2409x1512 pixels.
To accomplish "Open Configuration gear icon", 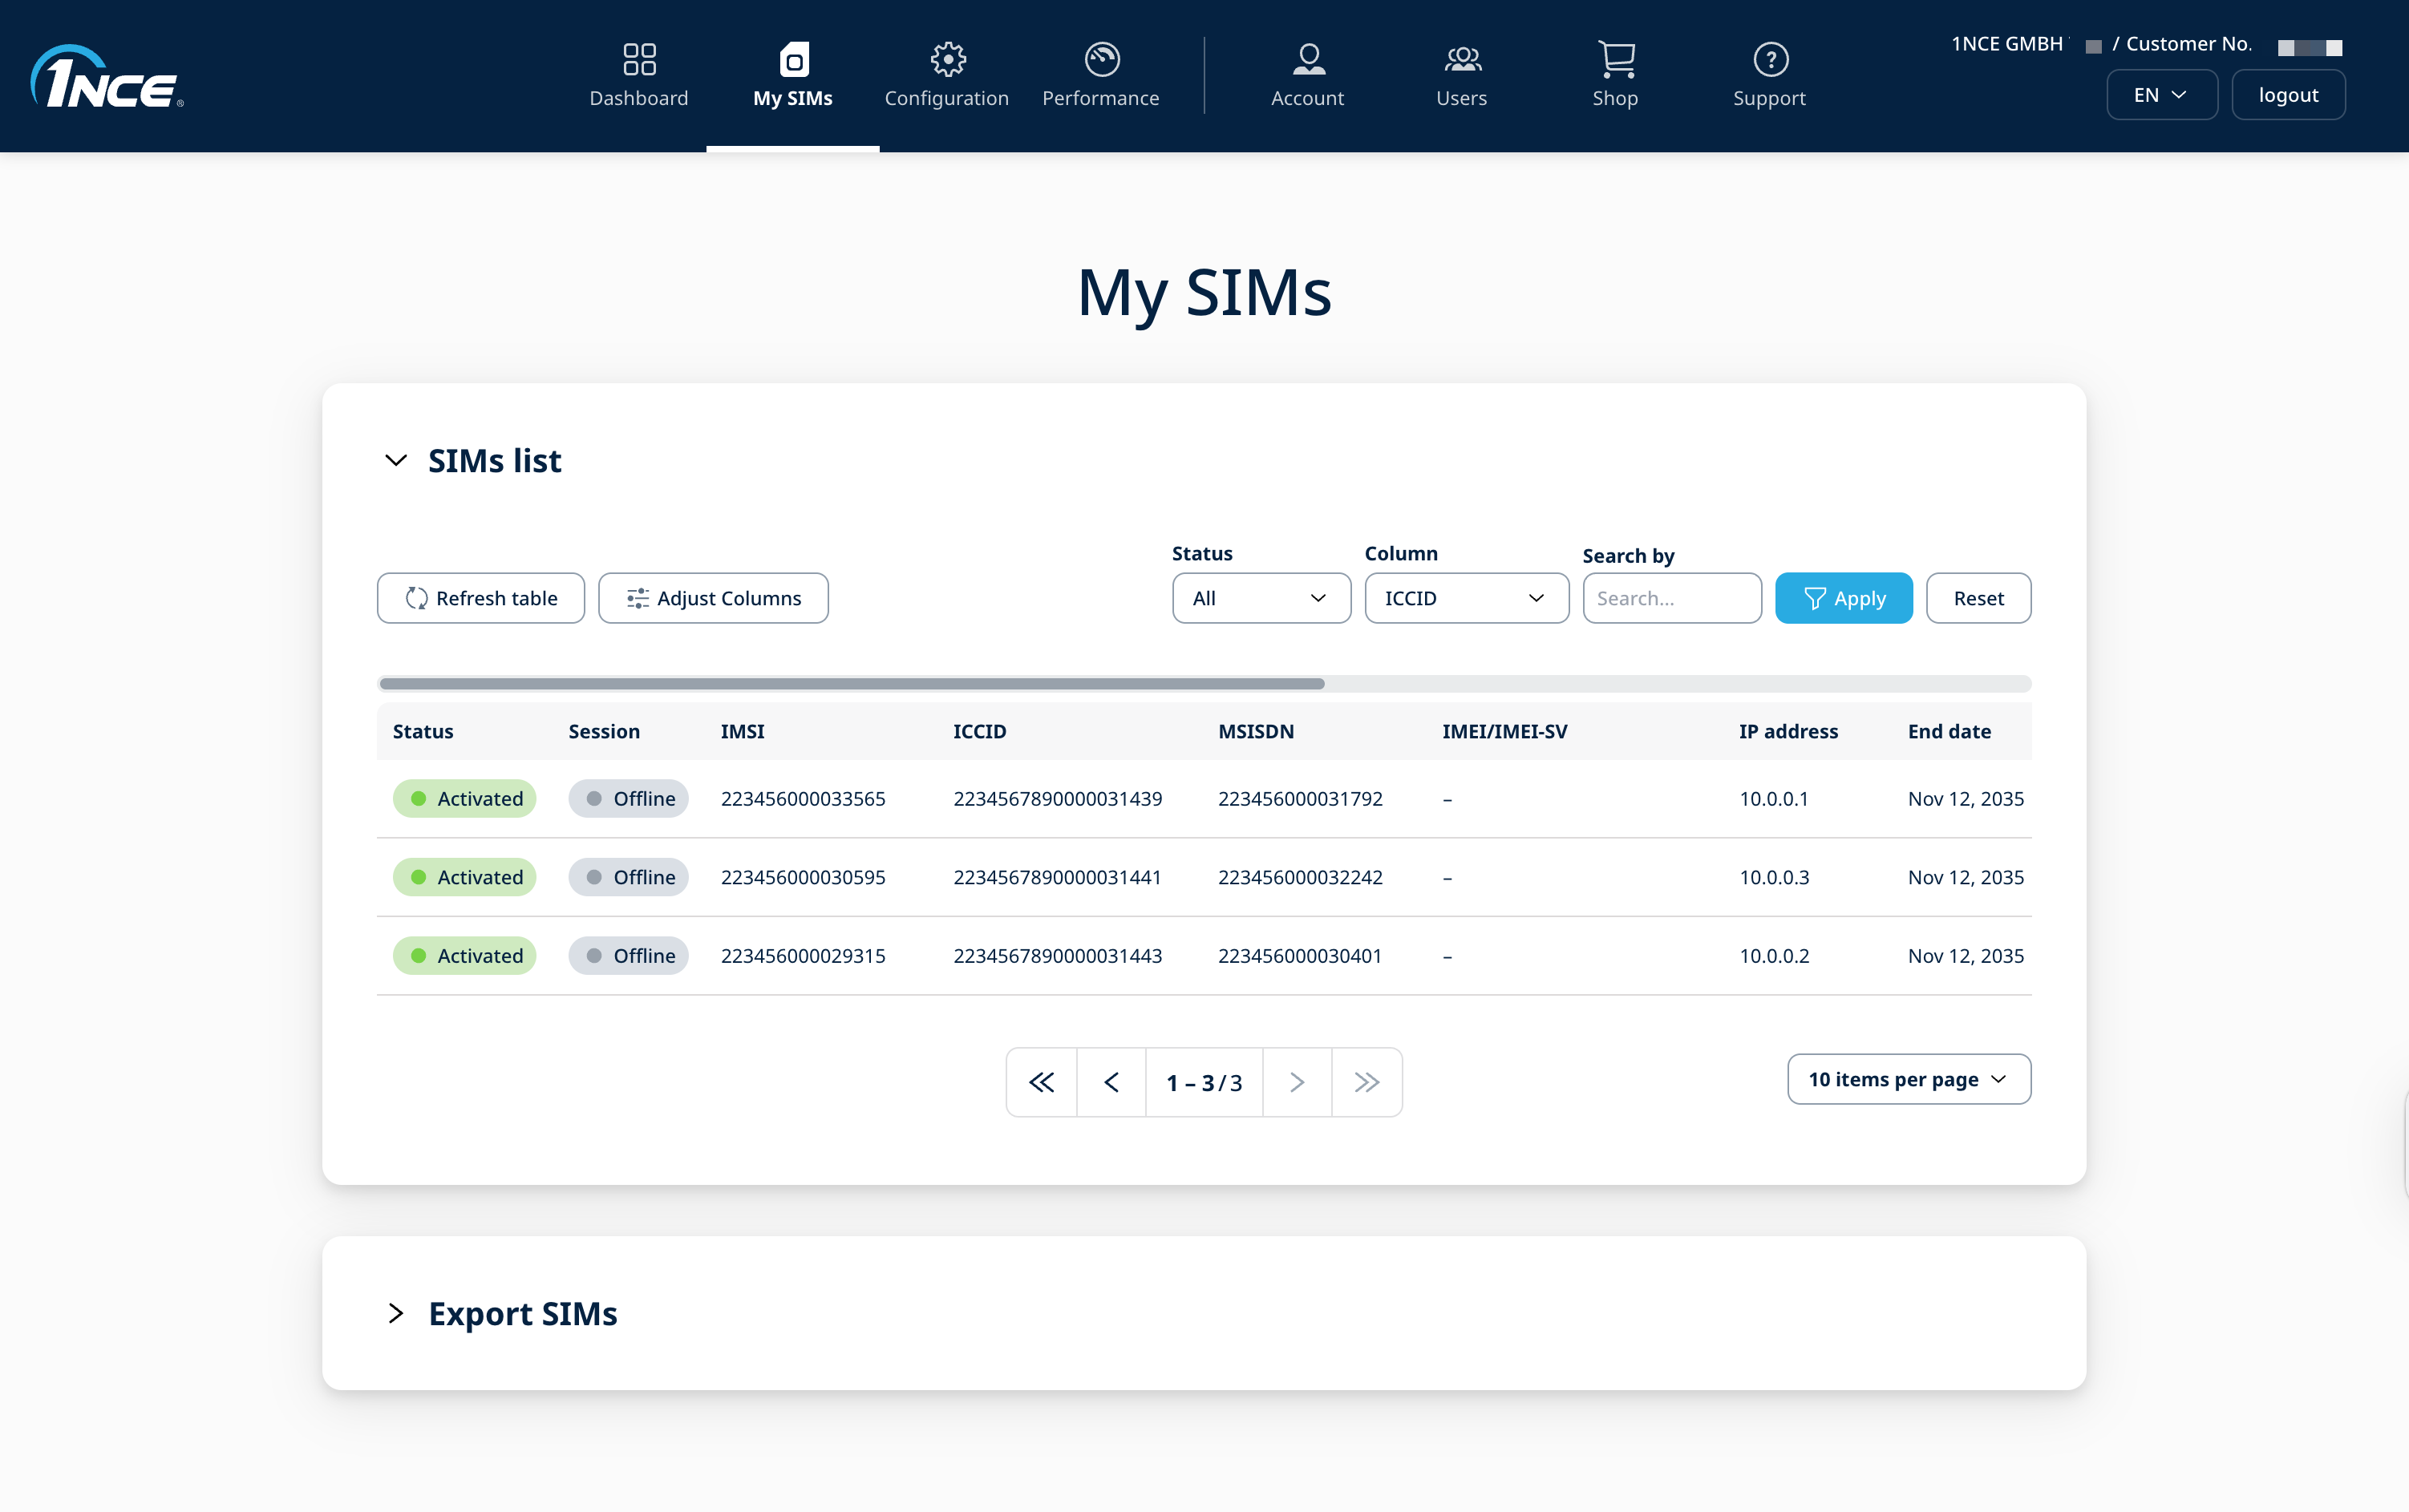I will [x=946, y=59].
